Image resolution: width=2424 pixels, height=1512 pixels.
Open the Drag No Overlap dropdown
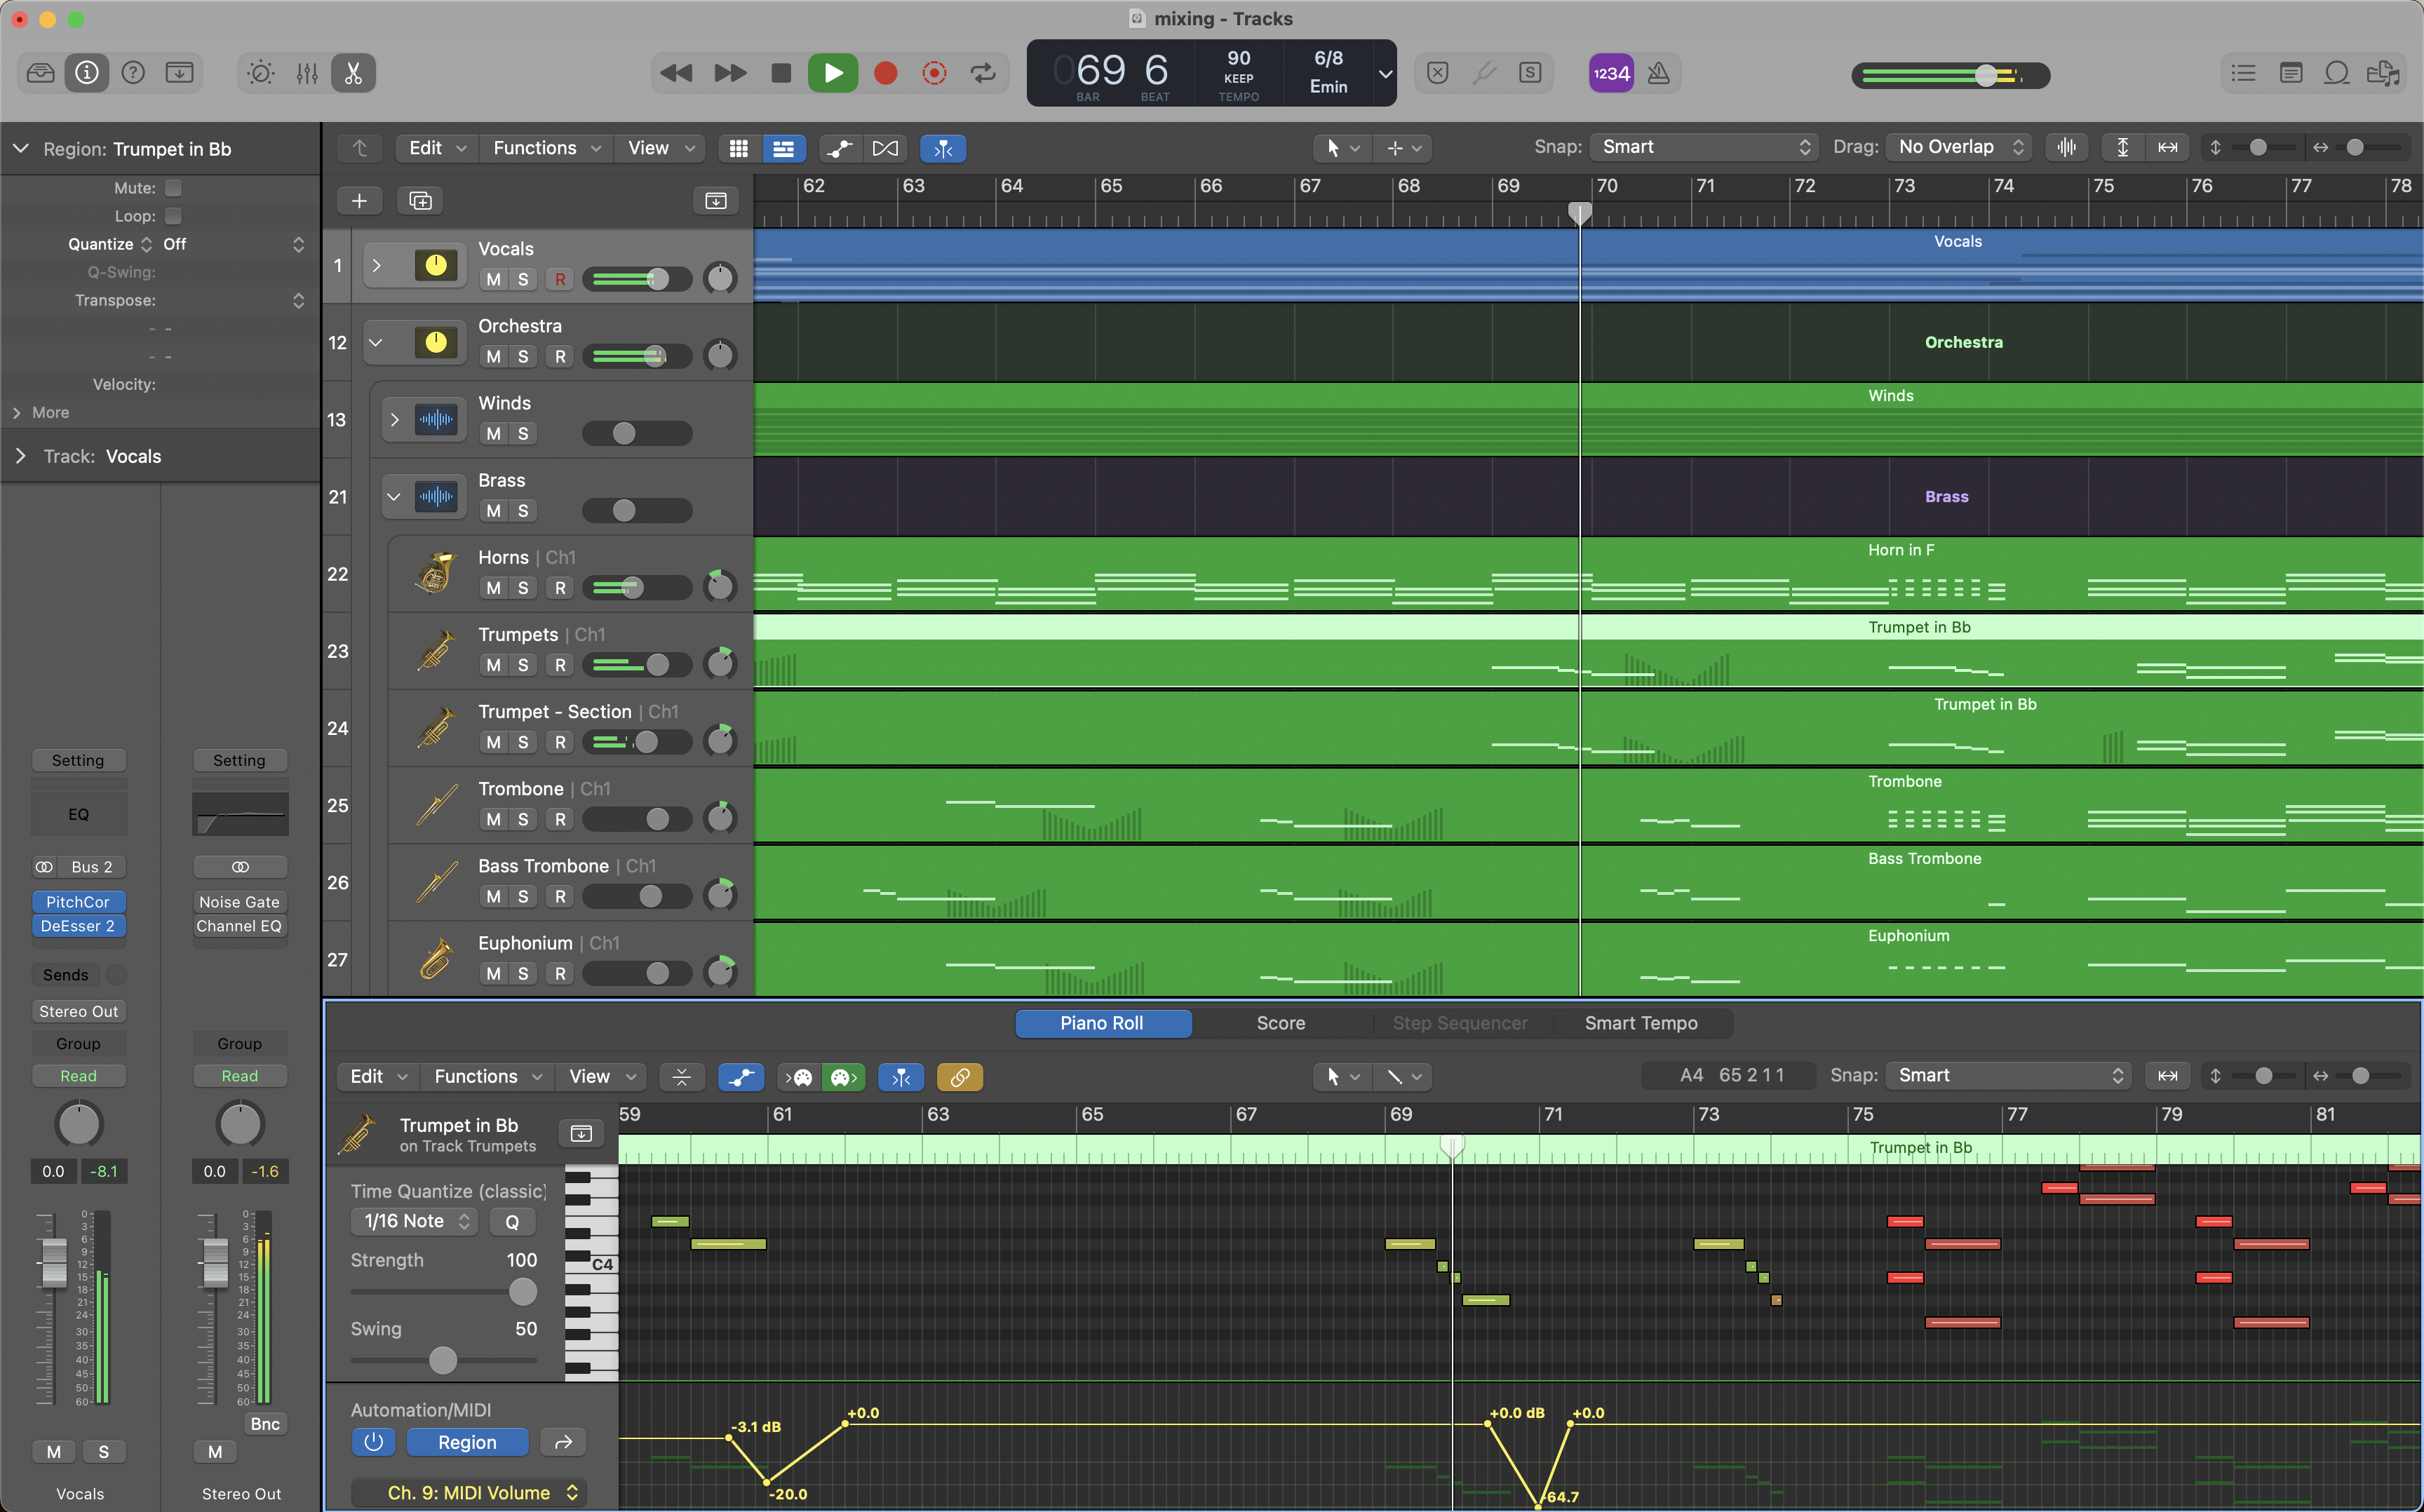[x=1959, y=147]
